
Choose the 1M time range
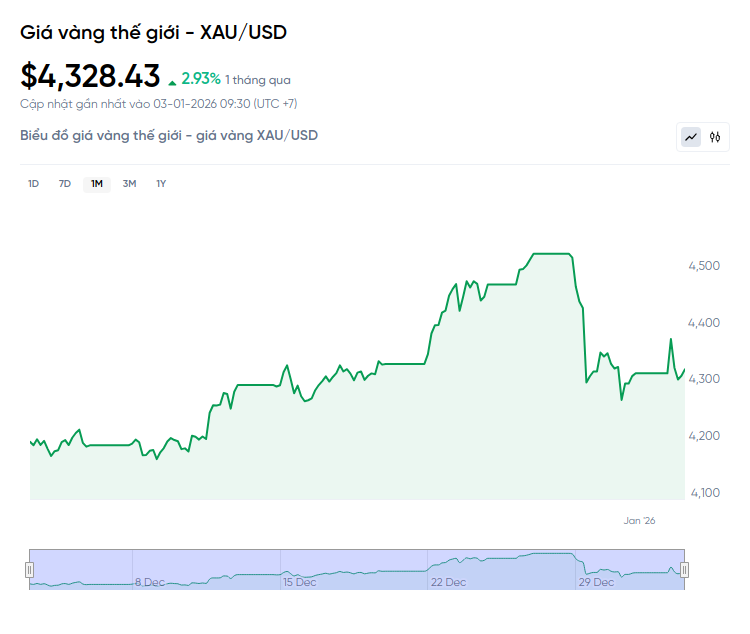[97, 184]
